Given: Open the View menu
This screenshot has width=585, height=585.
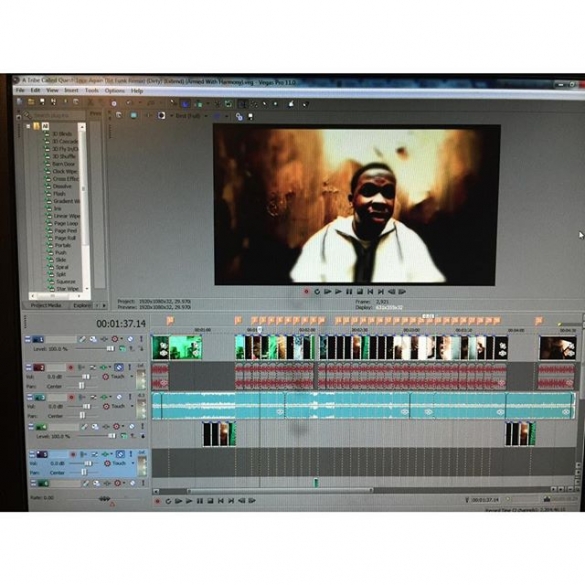Looking at the screenshot, I should tap(52, 90).
